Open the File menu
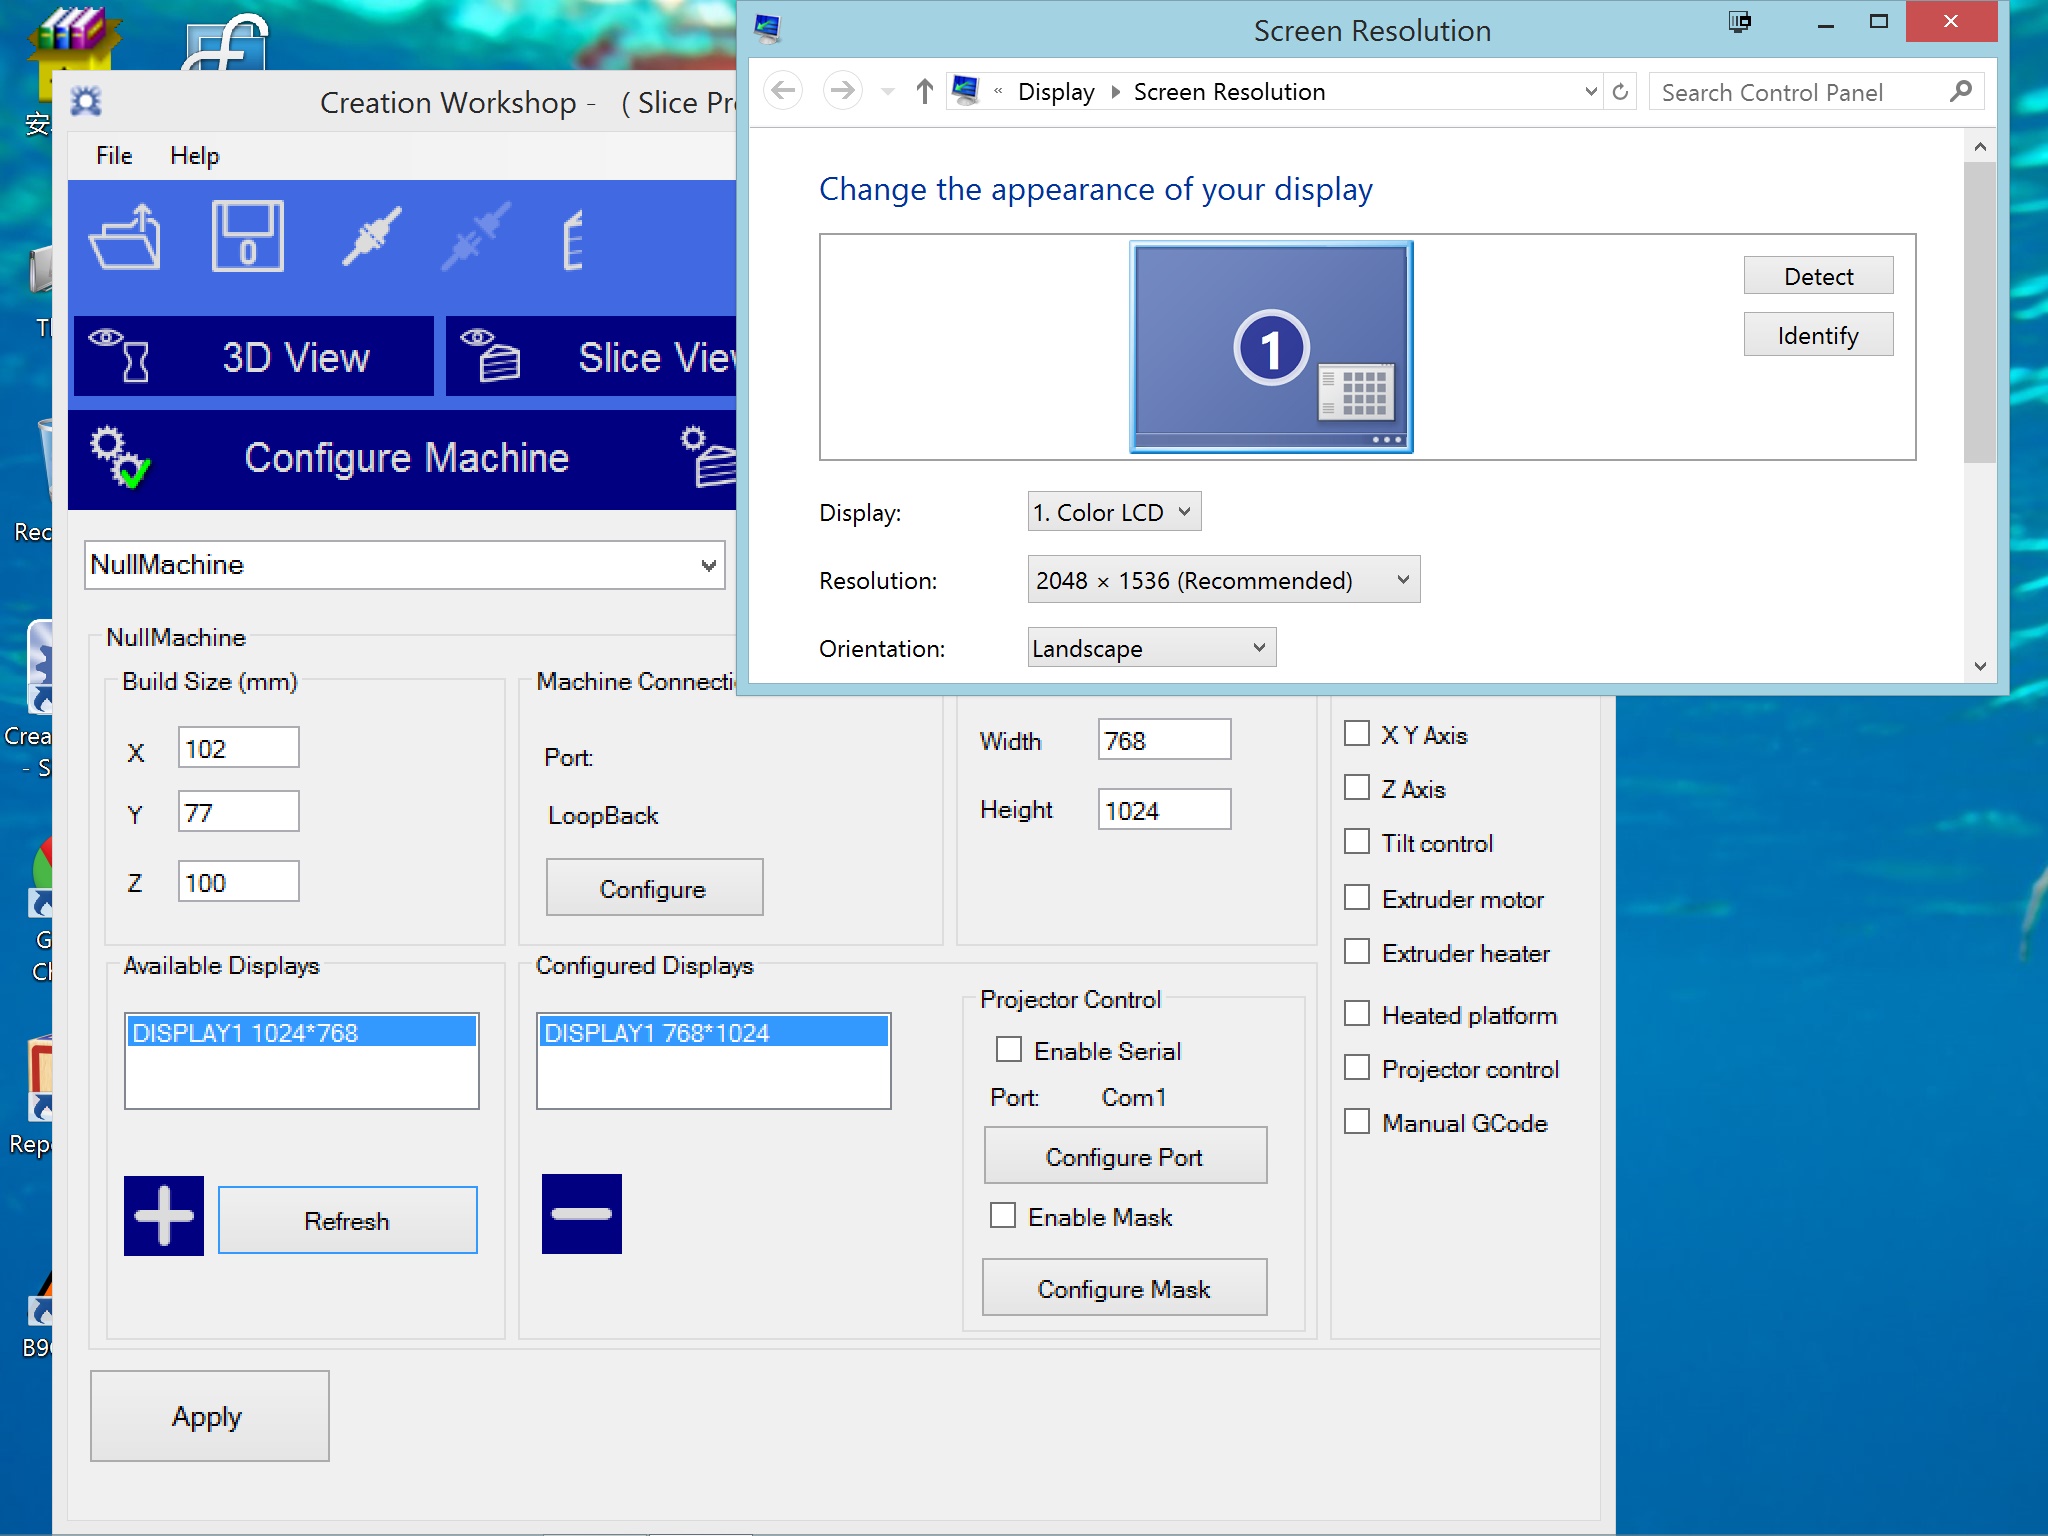2048x1536 pixels. tap(114, 155)
